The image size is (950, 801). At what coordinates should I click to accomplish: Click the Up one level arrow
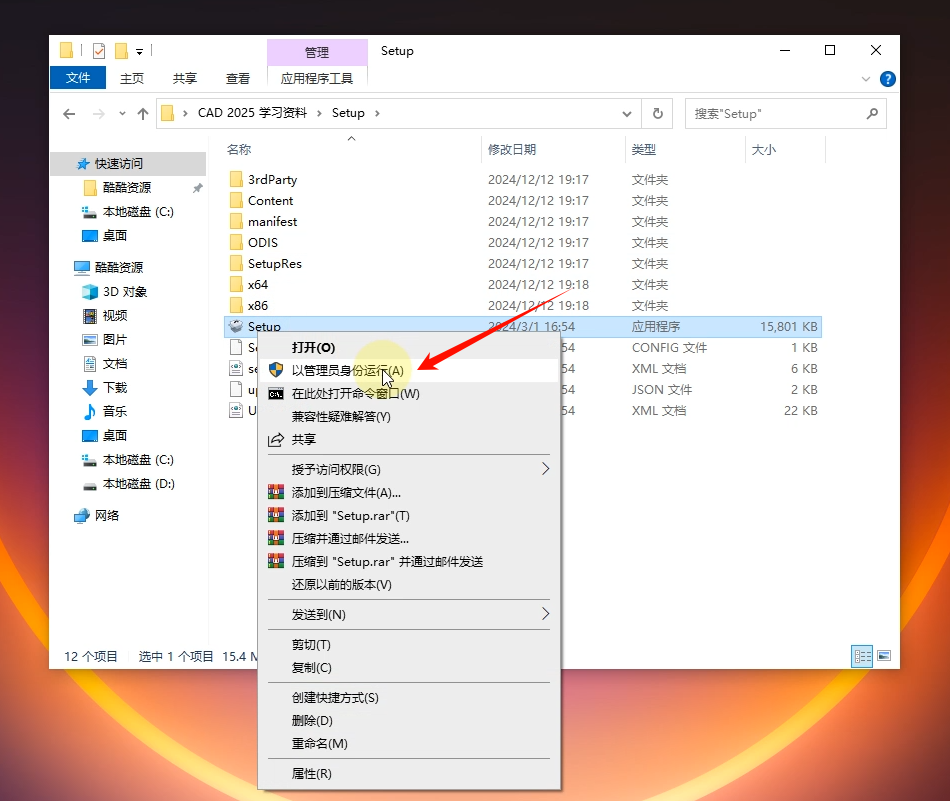pos(143,114)
